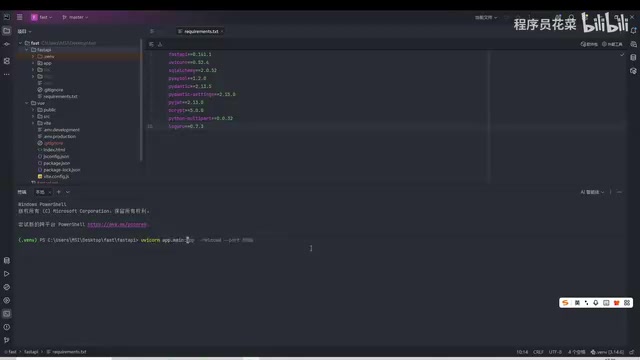Expand the 'app' folder
Viewport: 640px width, 360px height.
pos(33,63)
